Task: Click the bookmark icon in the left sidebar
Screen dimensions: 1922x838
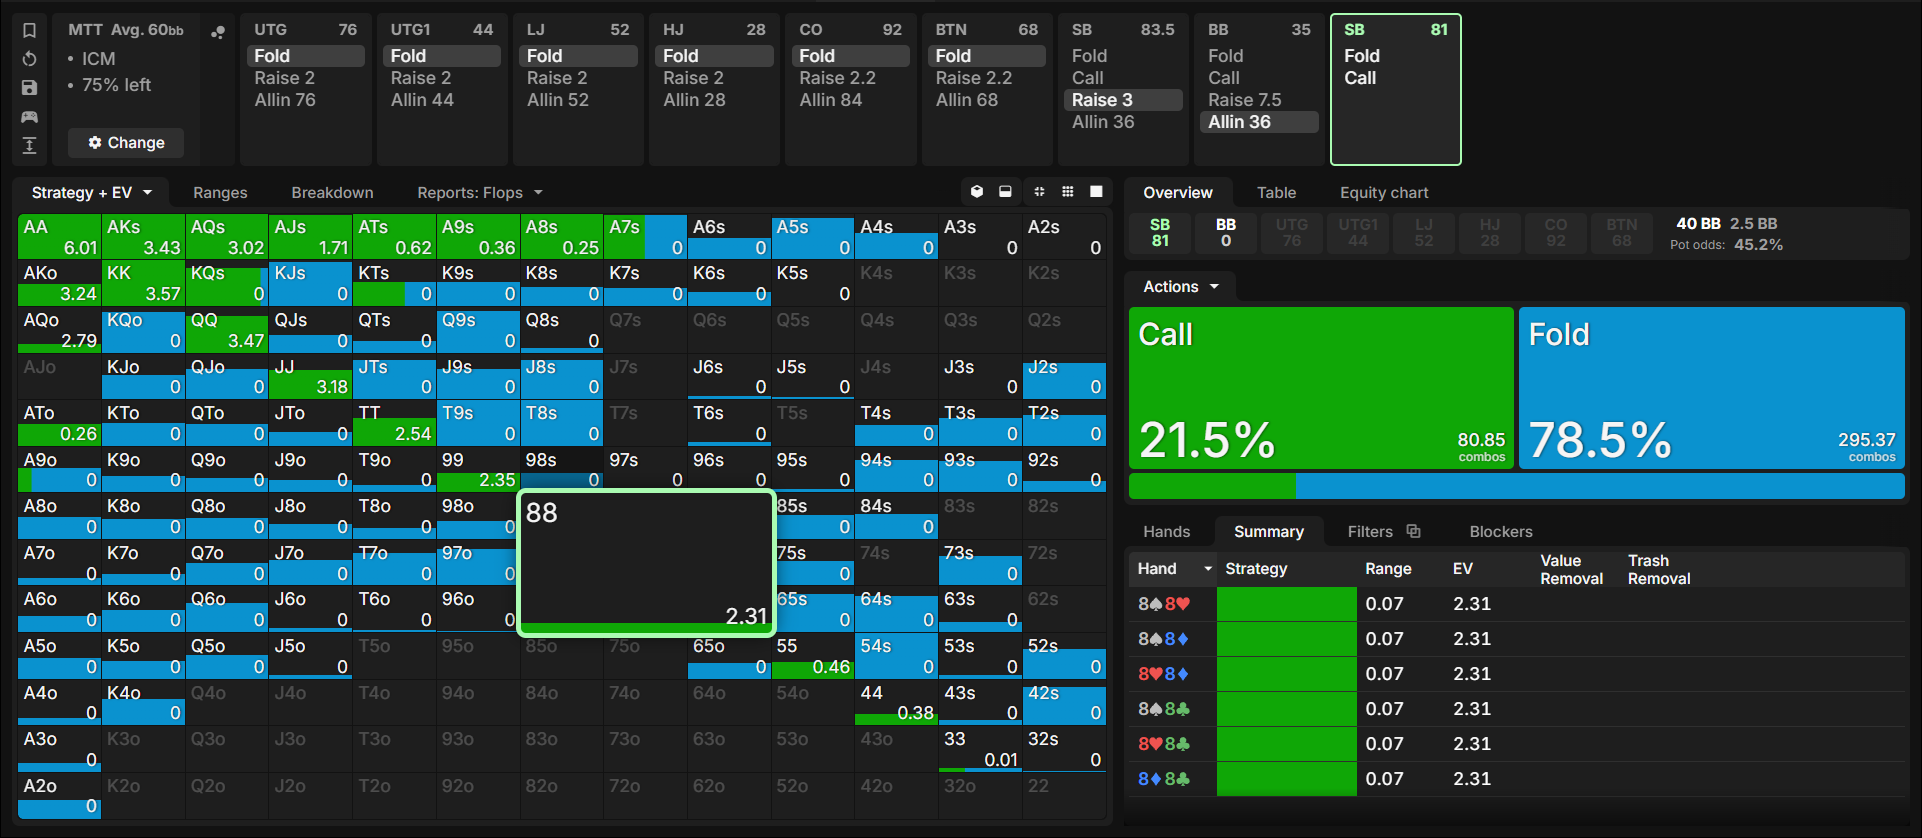Action: click(x=30, y=30)
